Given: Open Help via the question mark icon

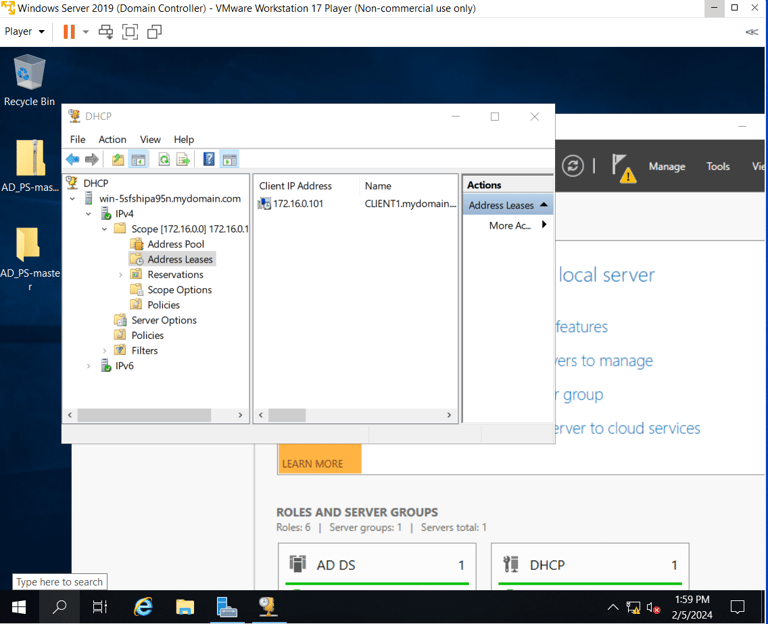Looking at the screenshot, I should (x=209, y=159).
